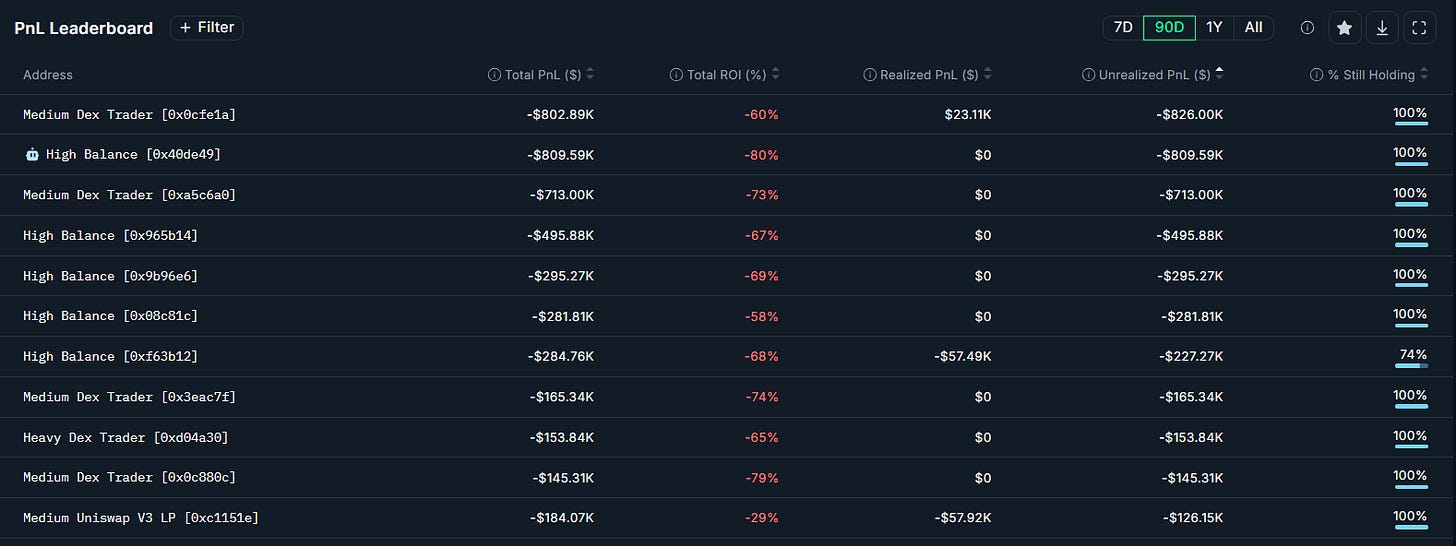Open Medium Dex Trader 0x0cfe1a address
1456x546 pixels.
(130, 115)
